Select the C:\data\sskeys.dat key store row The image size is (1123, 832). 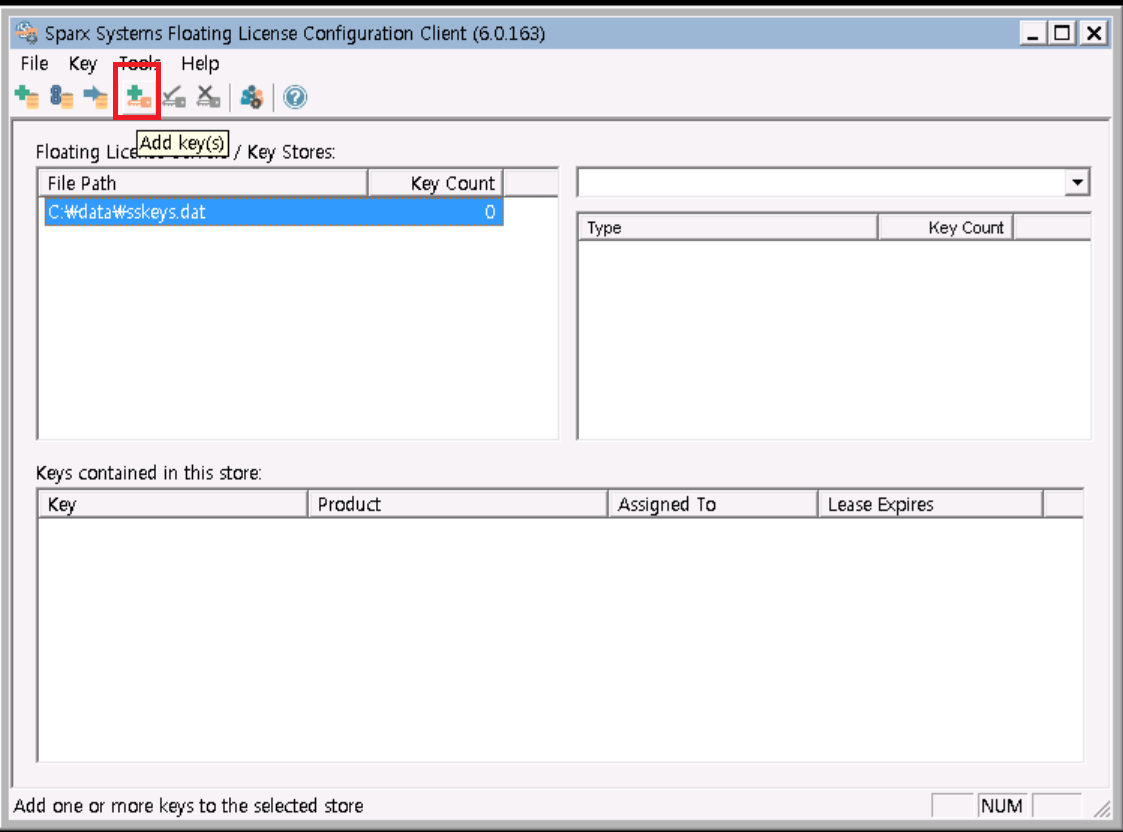(x=274, y=212)
